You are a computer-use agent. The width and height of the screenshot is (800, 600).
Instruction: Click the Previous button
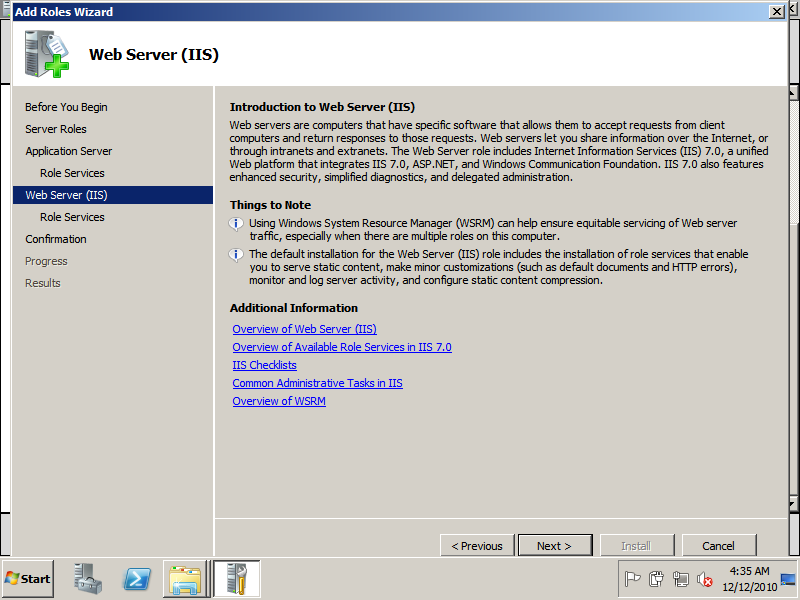click(477, 546)
